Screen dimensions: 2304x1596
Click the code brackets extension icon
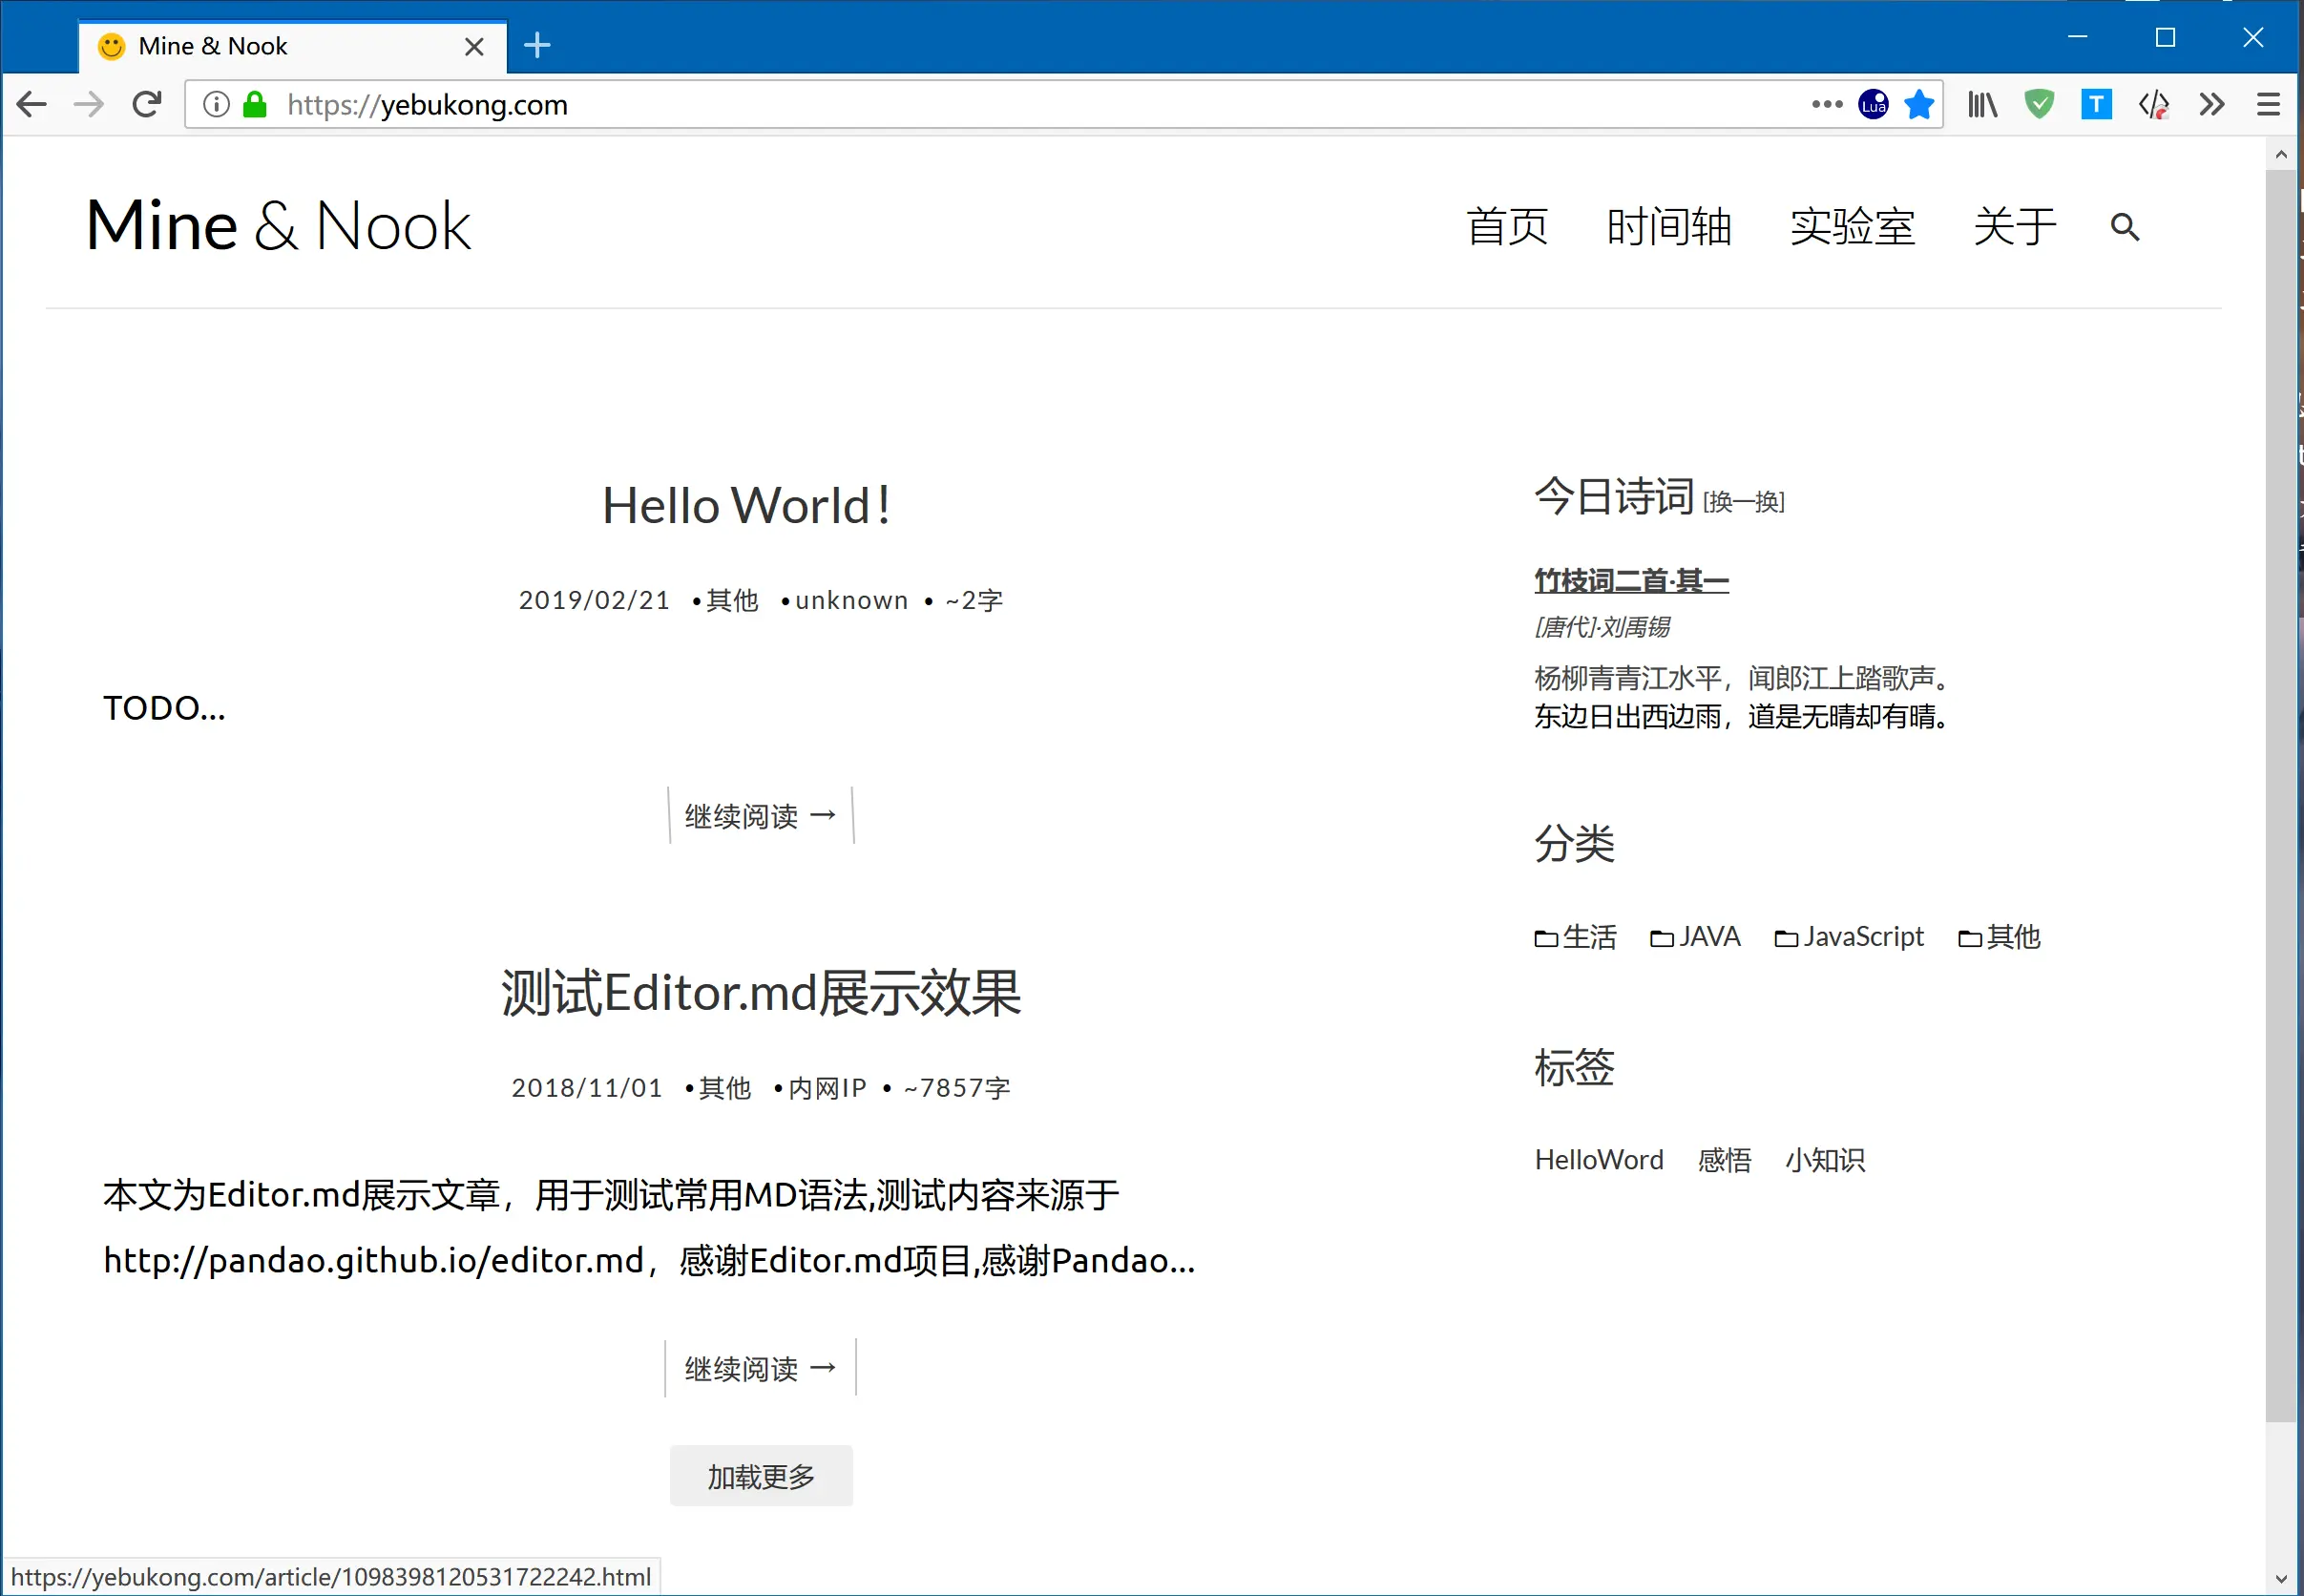click(2153, 104)
